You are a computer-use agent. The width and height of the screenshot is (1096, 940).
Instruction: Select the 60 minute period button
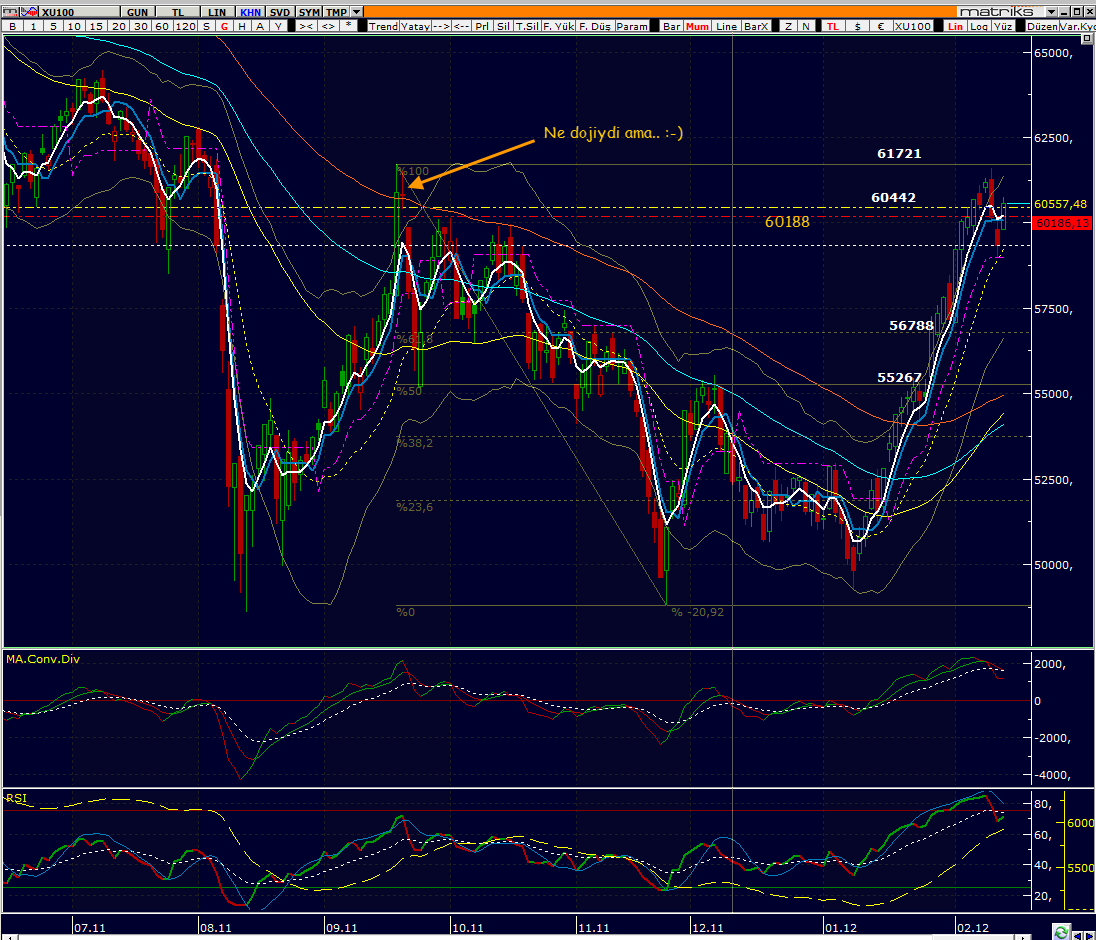point(161,26)
